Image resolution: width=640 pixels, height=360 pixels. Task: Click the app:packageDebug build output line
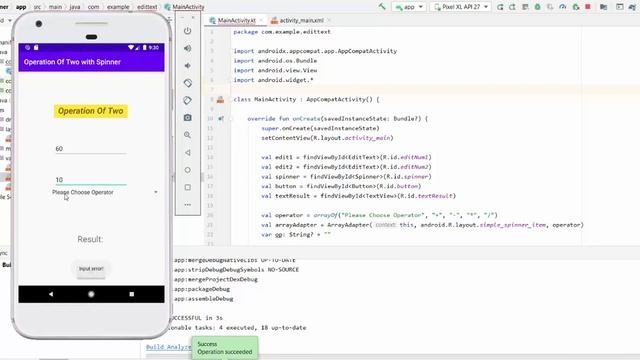coord(202,289)
